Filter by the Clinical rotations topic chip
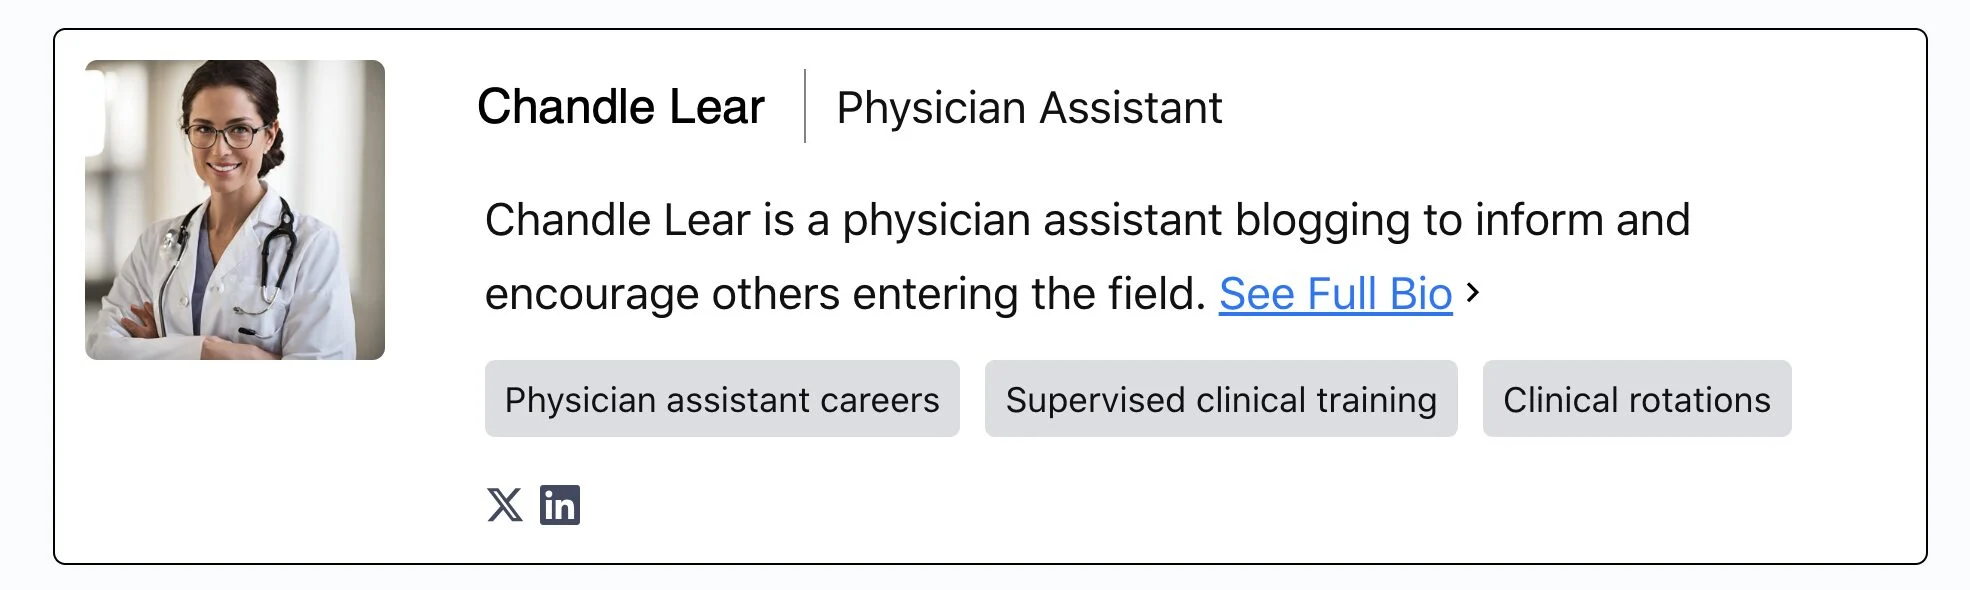Screen dimensions: 1970x590 (x=1637, y=399)
